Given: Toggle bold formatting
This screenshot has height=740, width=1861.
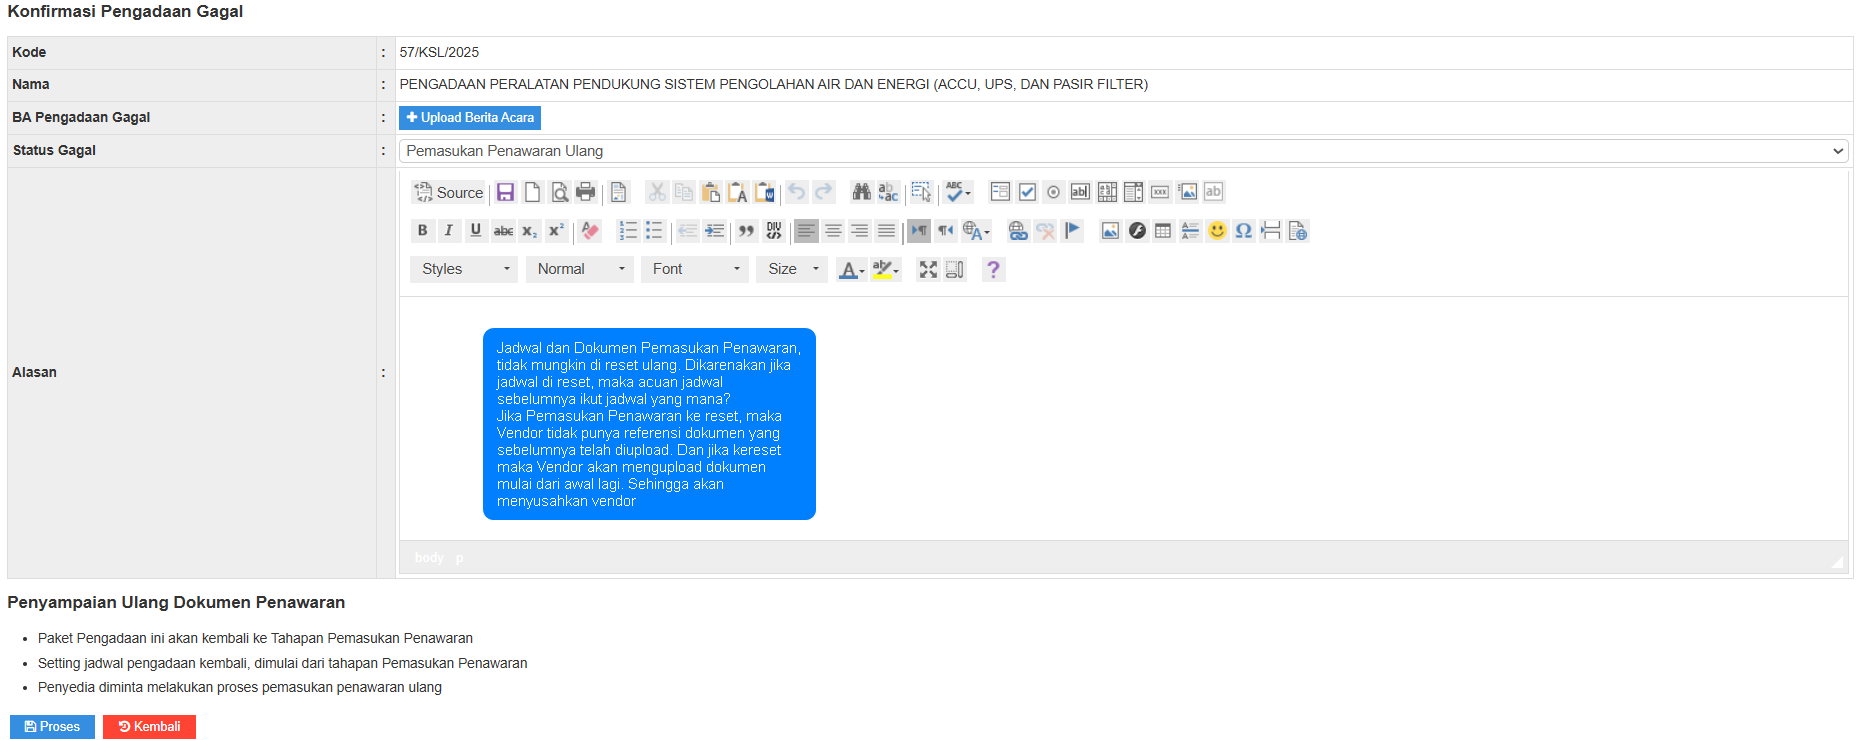Looking at the screenshot, I should 423,231.
